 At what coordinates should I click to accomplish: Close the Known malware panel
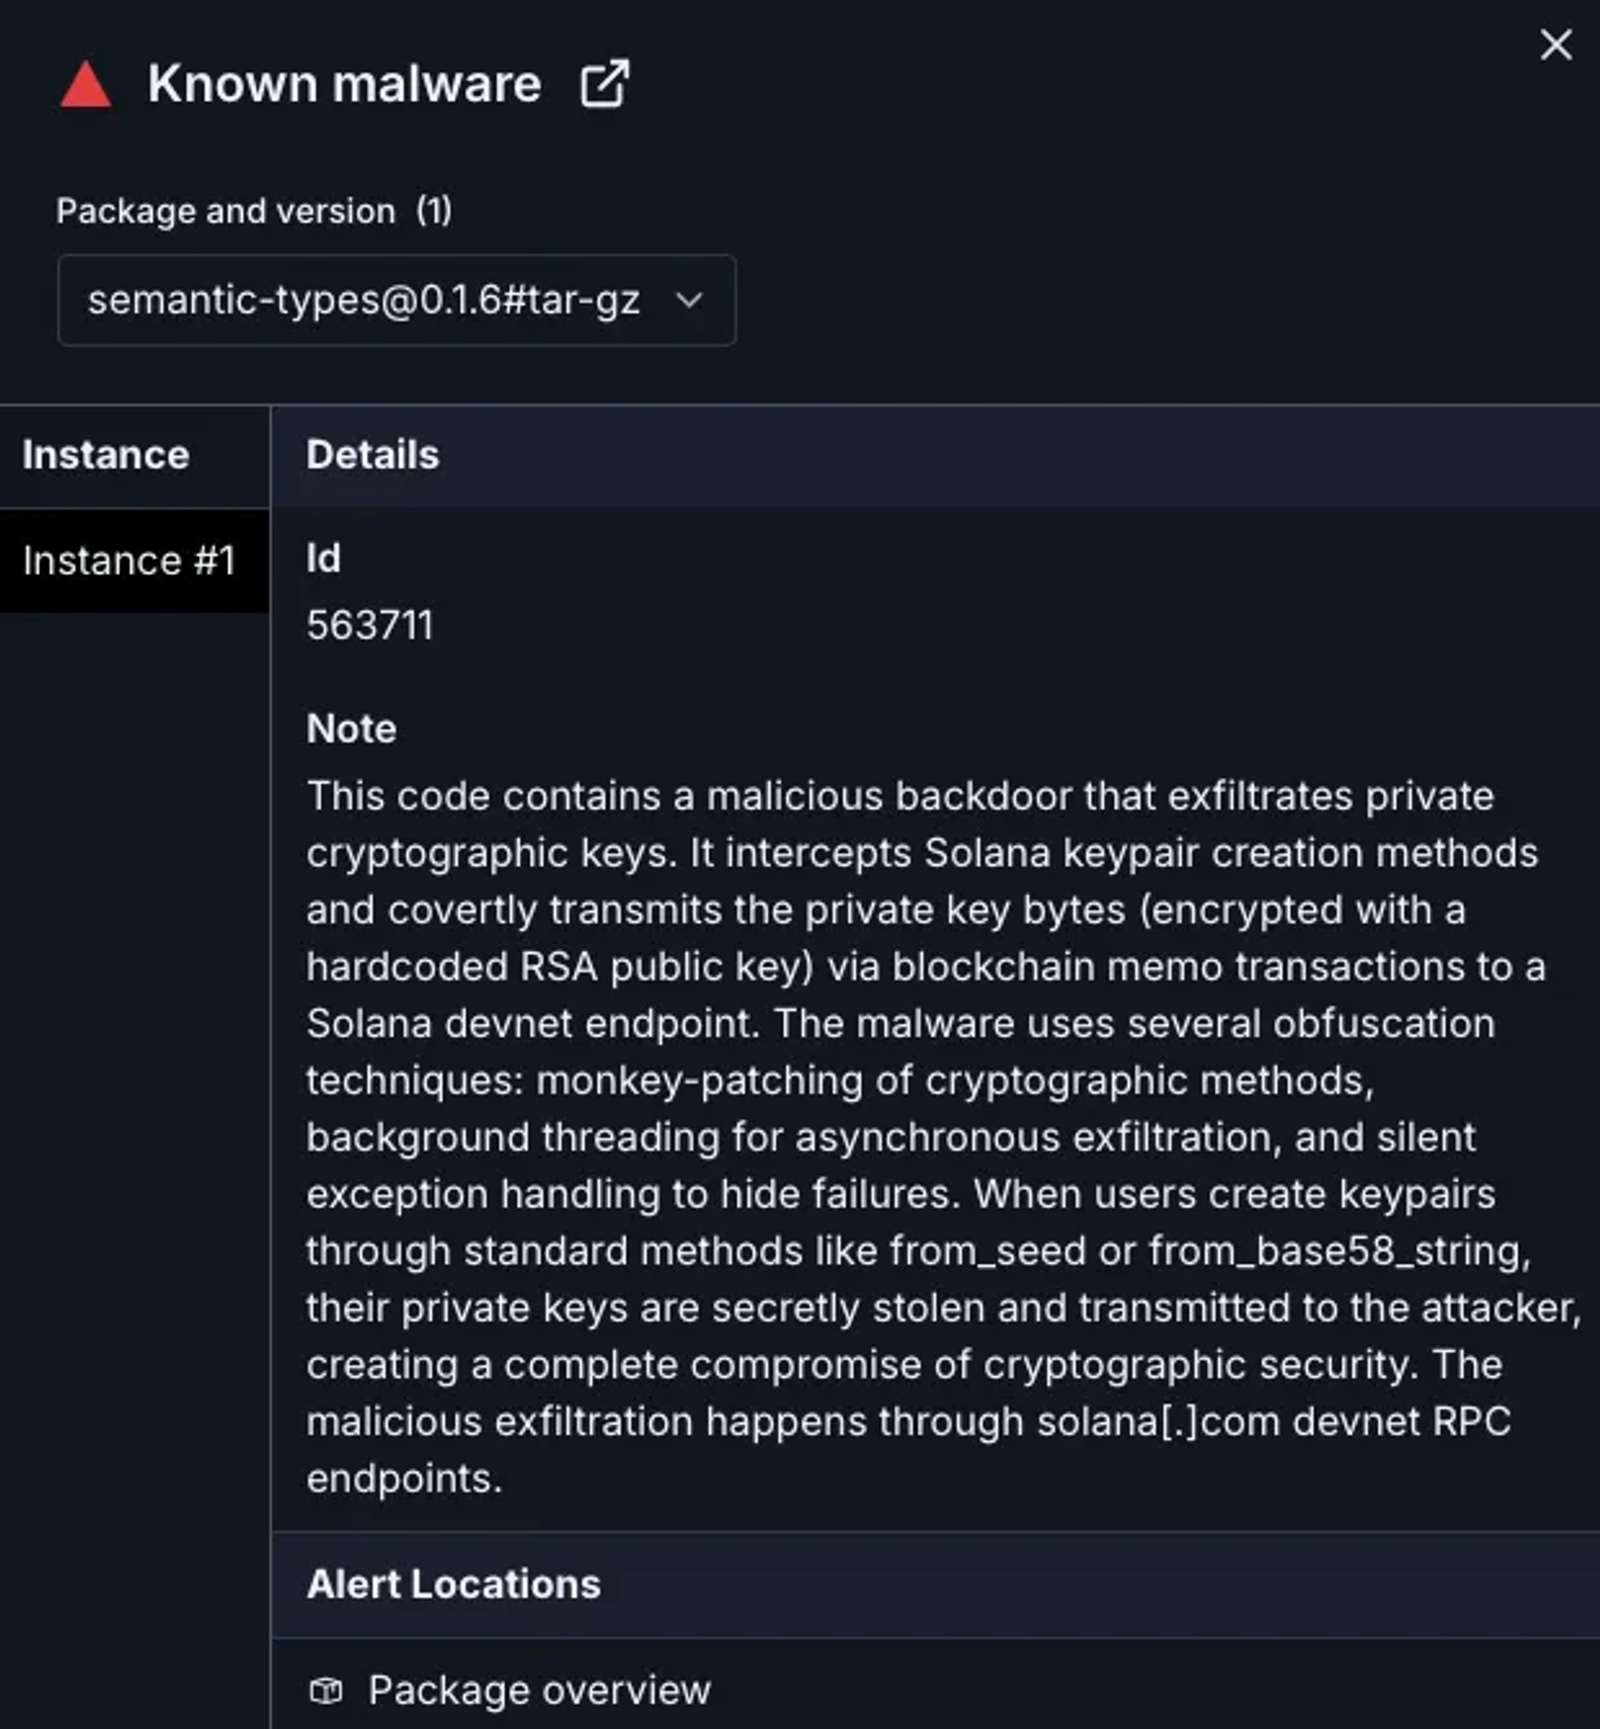click(1556, 44)
